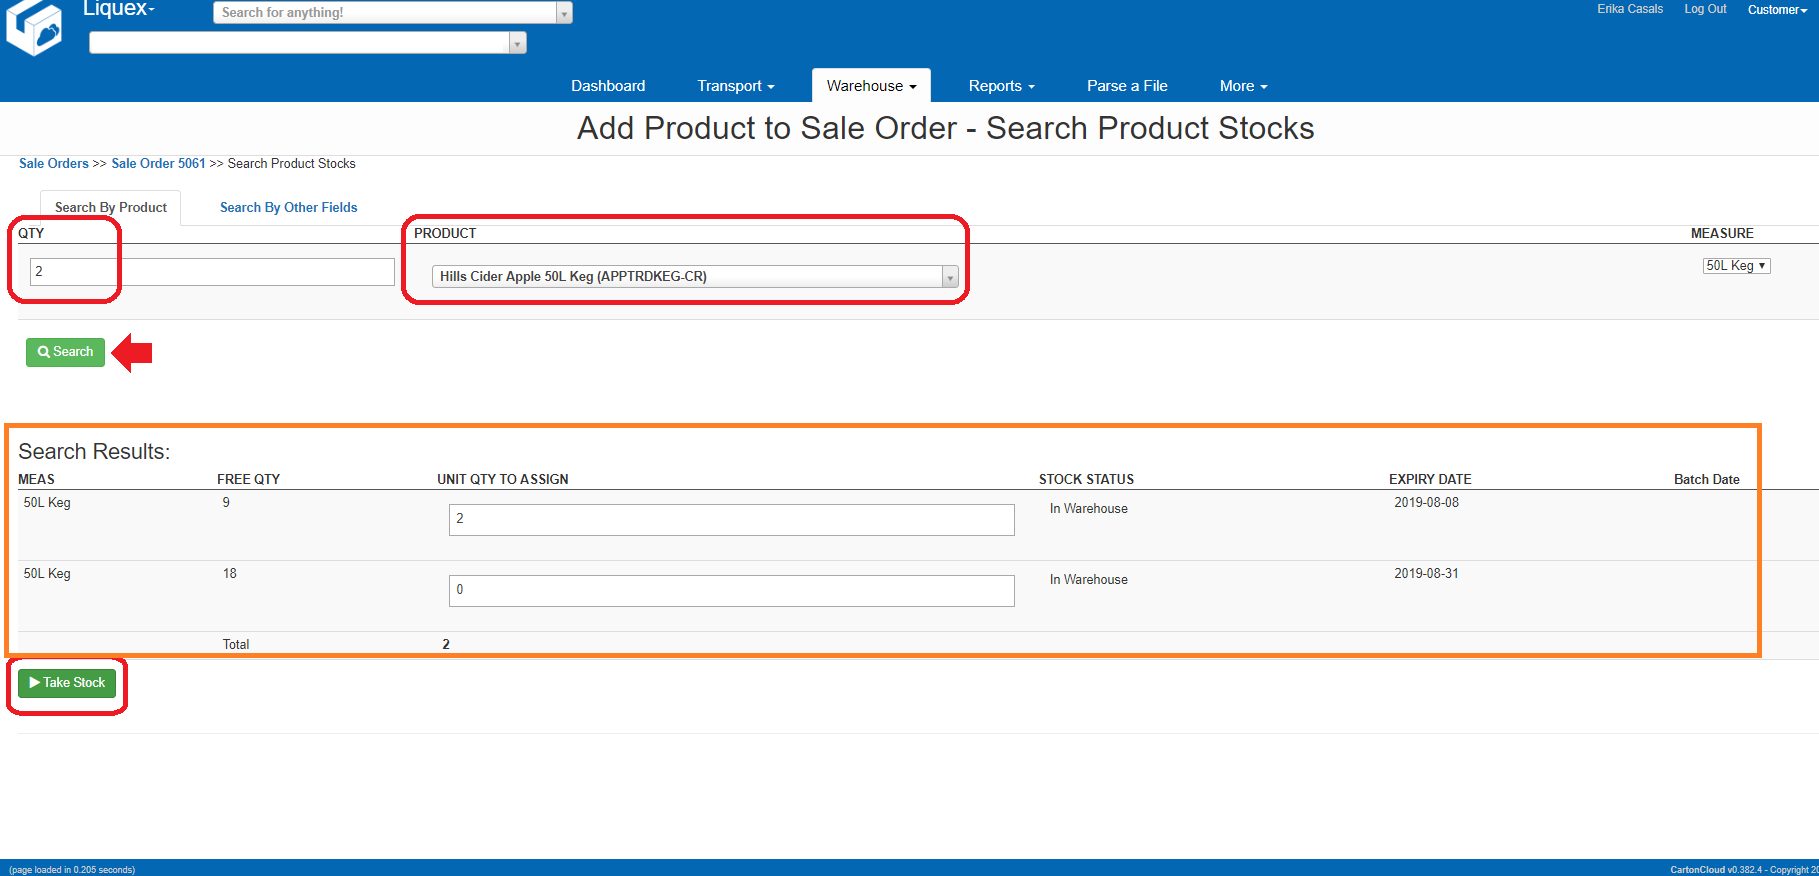Go to the Dashboard page

(608, 86)
